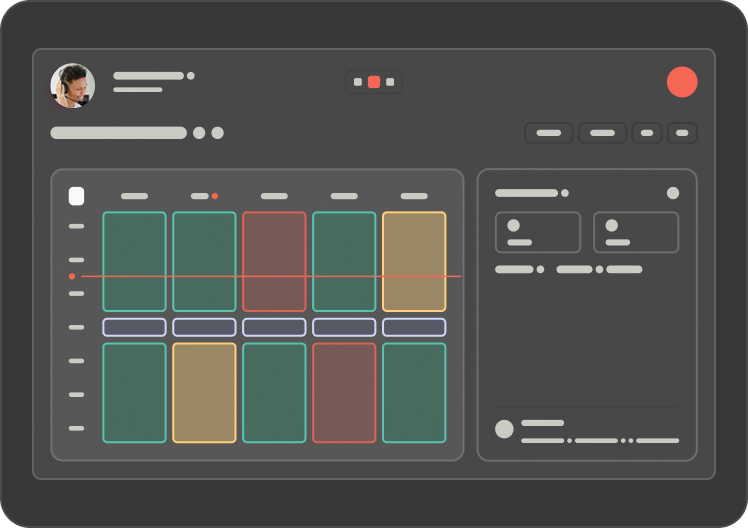
Task: Open the second card in the side panel
Action: click(x=636, y=232)
